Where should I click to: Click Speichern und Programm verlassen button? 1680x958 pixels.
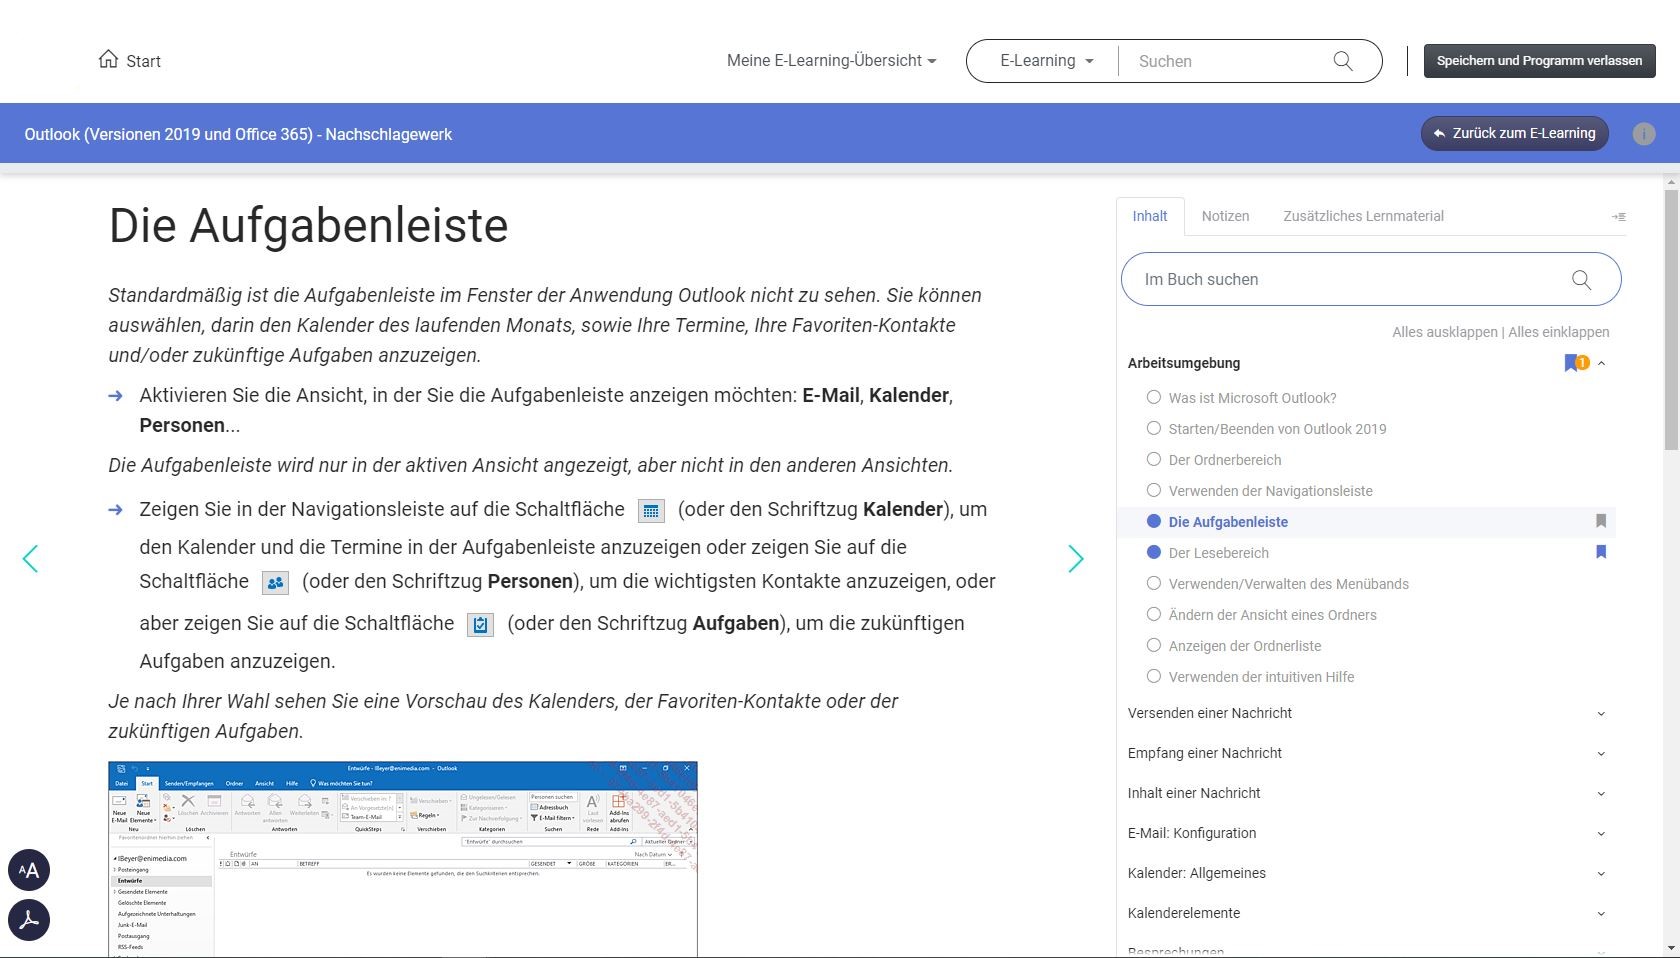click(1539, 61)
